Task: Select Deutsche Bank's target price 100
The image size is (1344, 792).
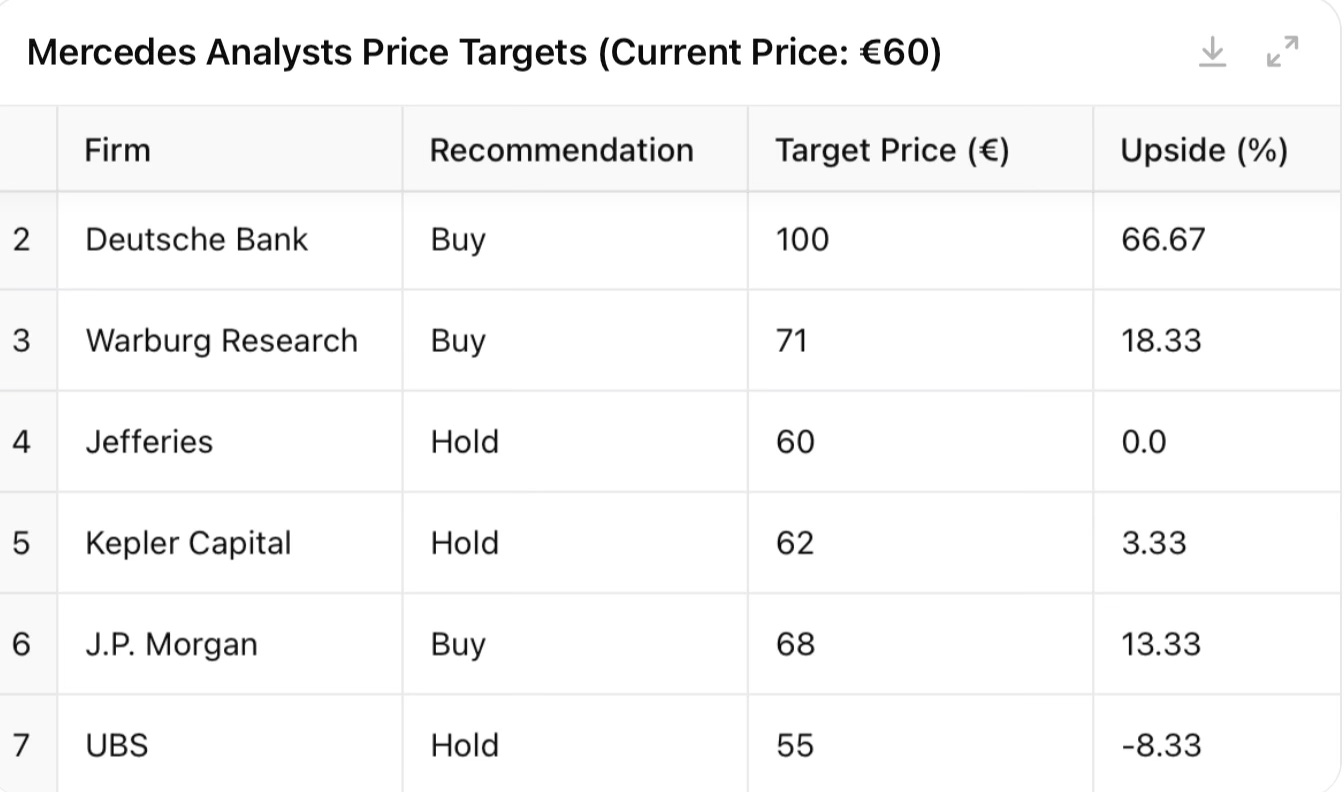Action: coord(802,240)
